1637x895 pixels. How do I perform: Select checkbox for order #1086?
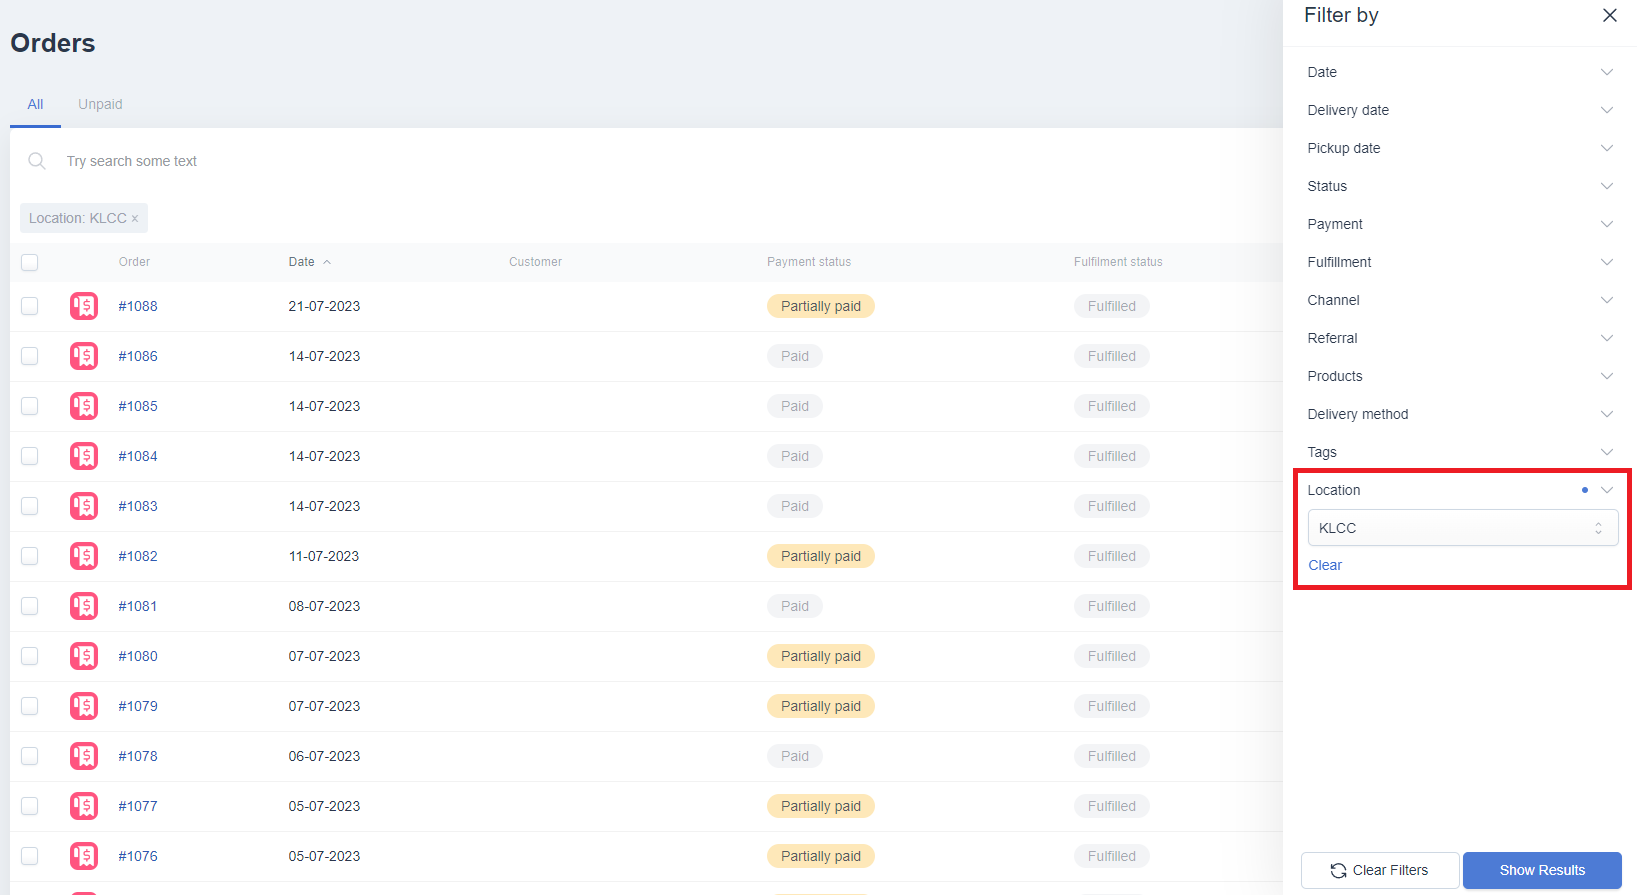[x=30, y=356]
